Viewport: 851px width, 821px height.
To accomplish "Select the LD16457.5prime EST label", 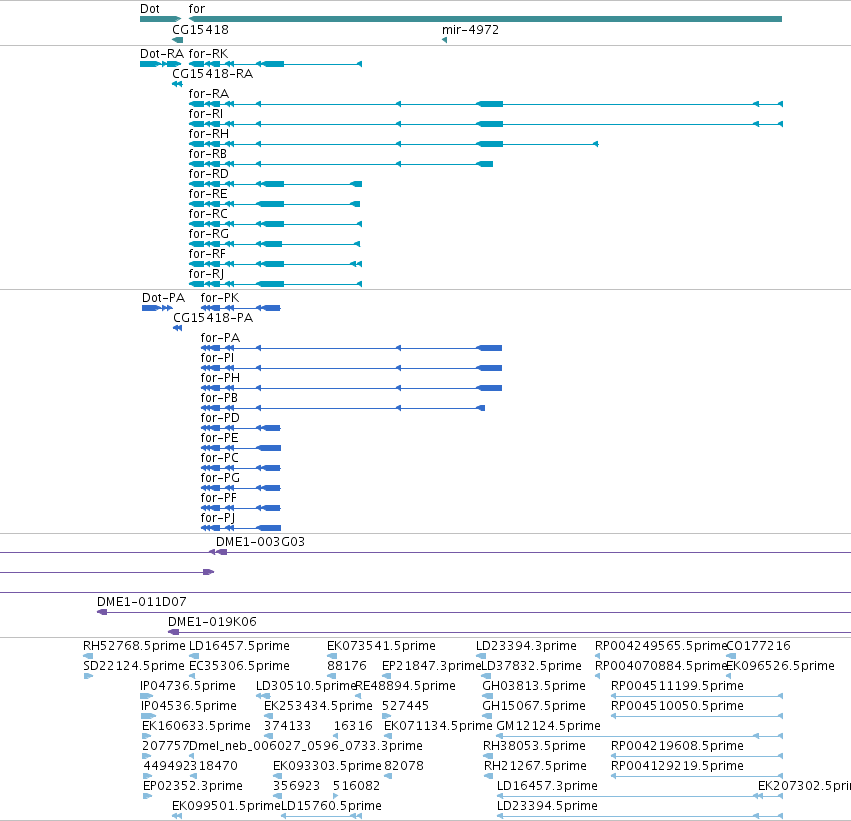I will coord(239,646).
